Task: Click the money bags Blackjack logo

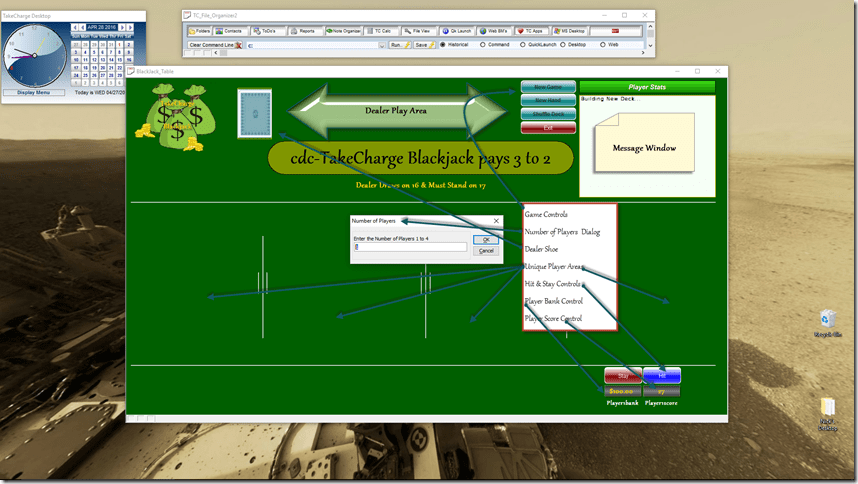Action: click(x=176, y=118)
